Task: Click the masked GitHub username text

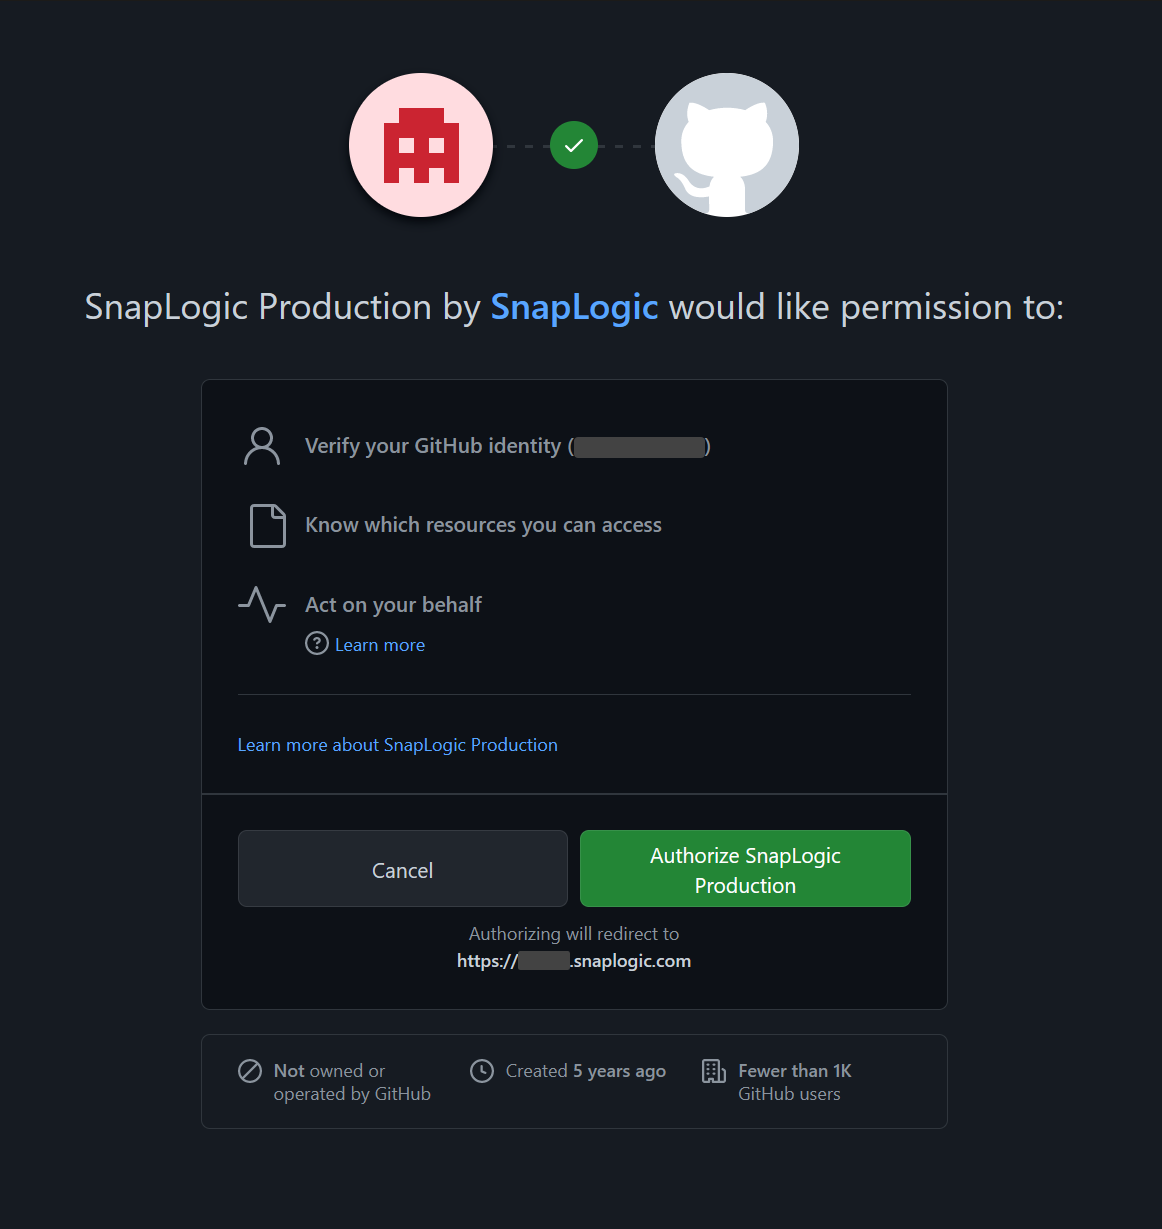Action: coord(639,446)
